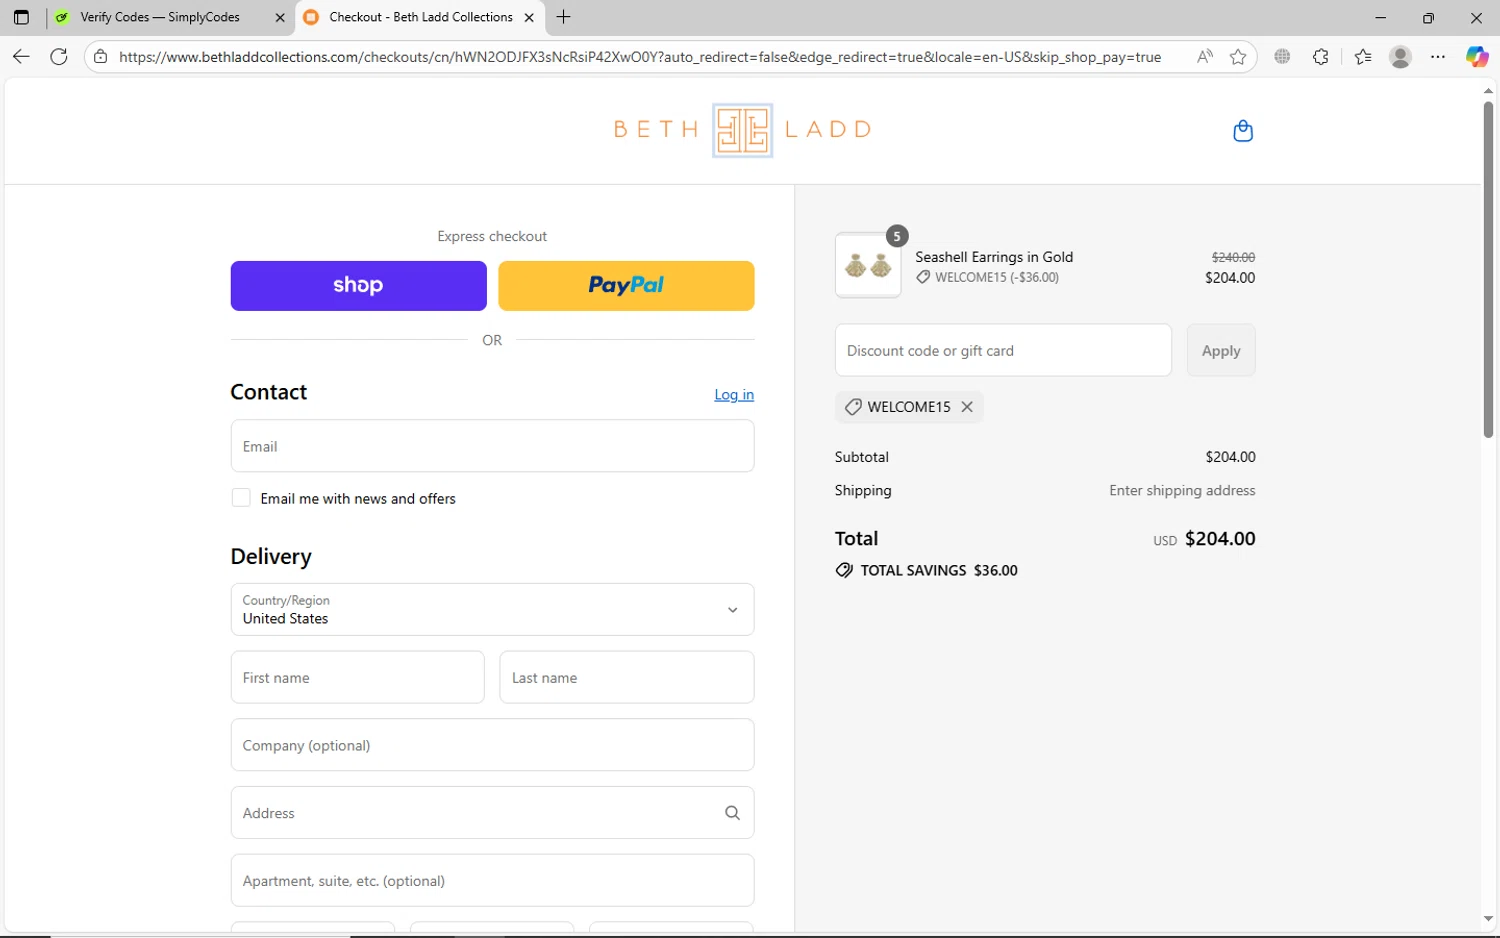
Task: Open Read aloud in address bar
Action: coord(1204,57)
